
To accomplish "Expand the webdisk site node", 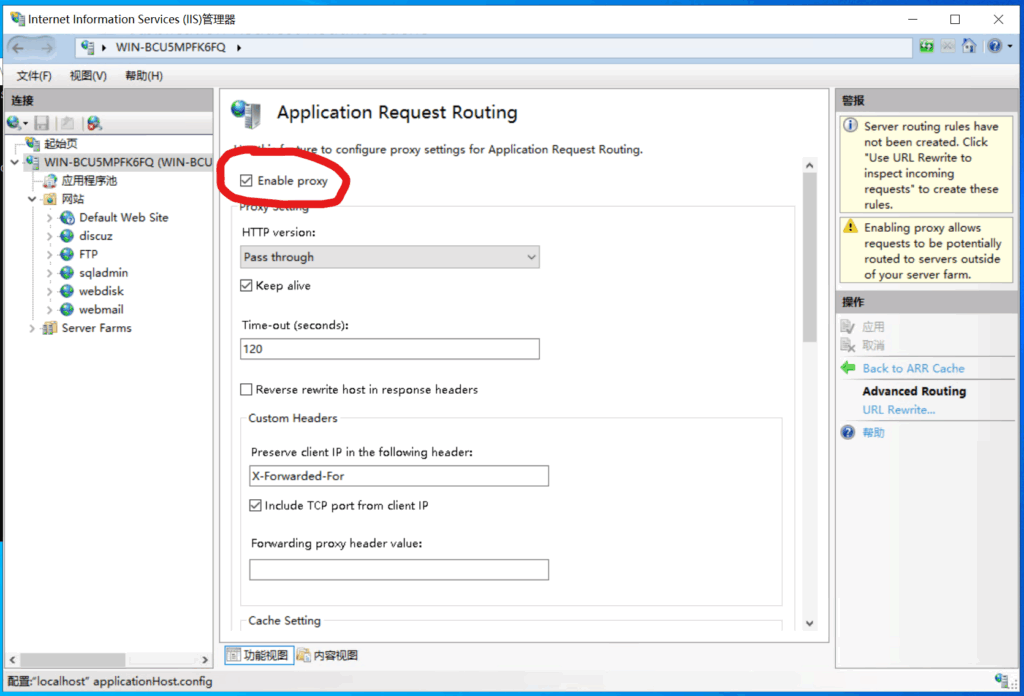I will click(50, 291).
